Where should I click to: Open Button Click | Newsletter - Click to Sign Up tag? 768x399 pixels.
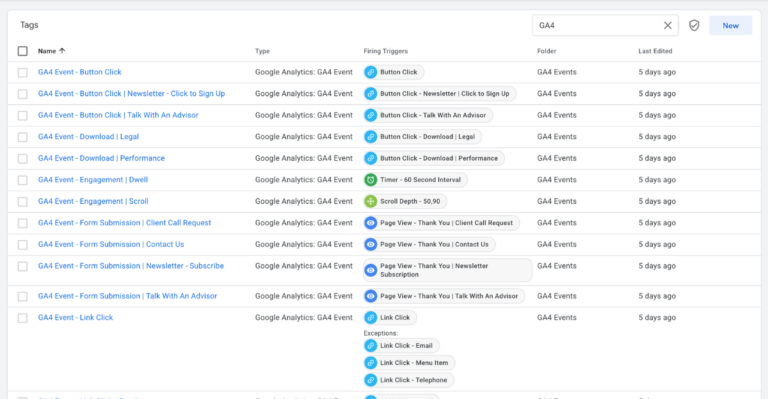[x=131, y=94]
